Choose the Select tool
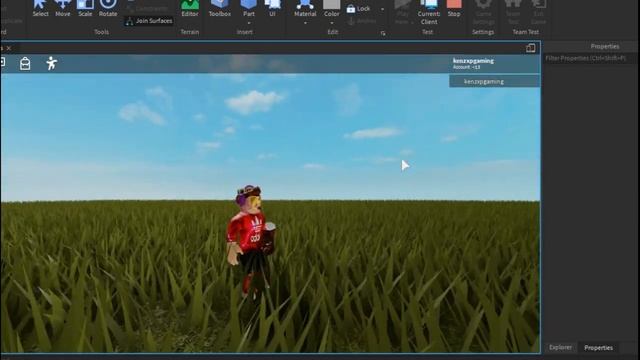This screenshot has height=360, width=640. 40,8
